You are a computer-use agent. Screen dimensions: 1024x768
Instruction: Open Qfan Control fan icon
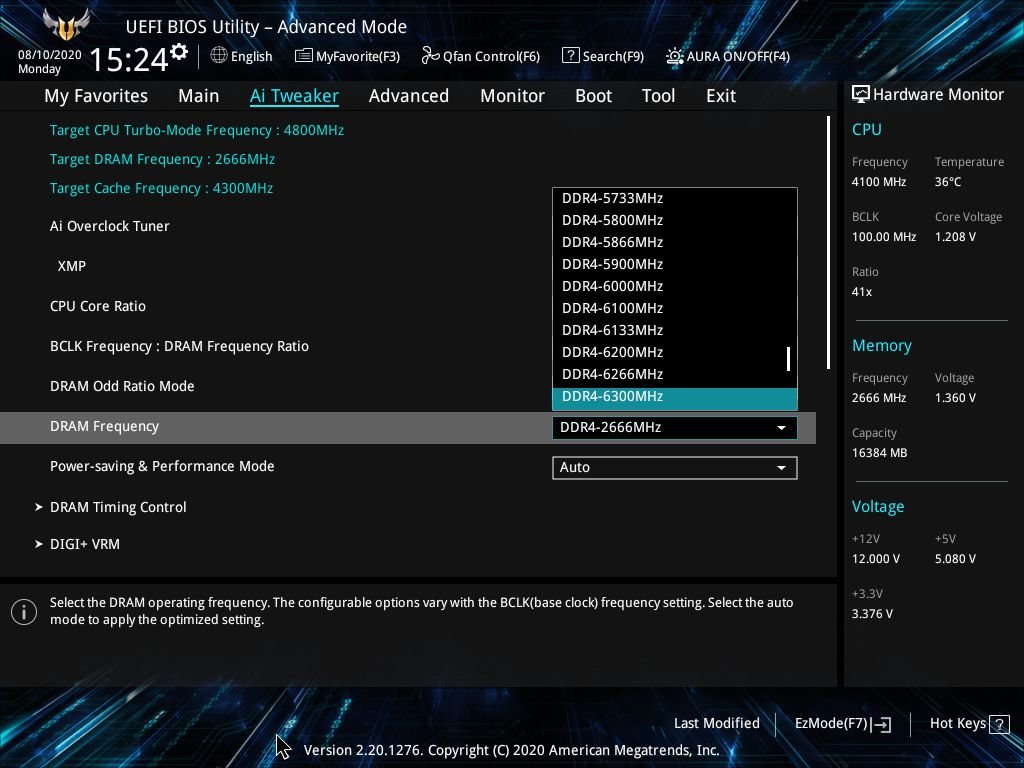(x=430, y=56)
